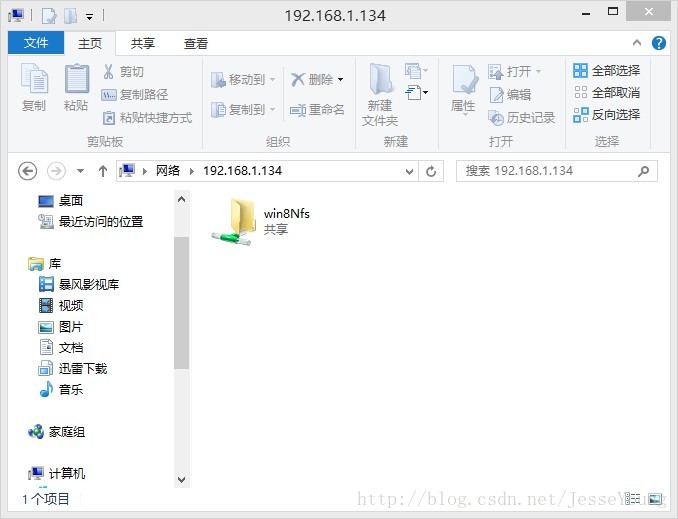Click the Refresh button

point(431,171)
